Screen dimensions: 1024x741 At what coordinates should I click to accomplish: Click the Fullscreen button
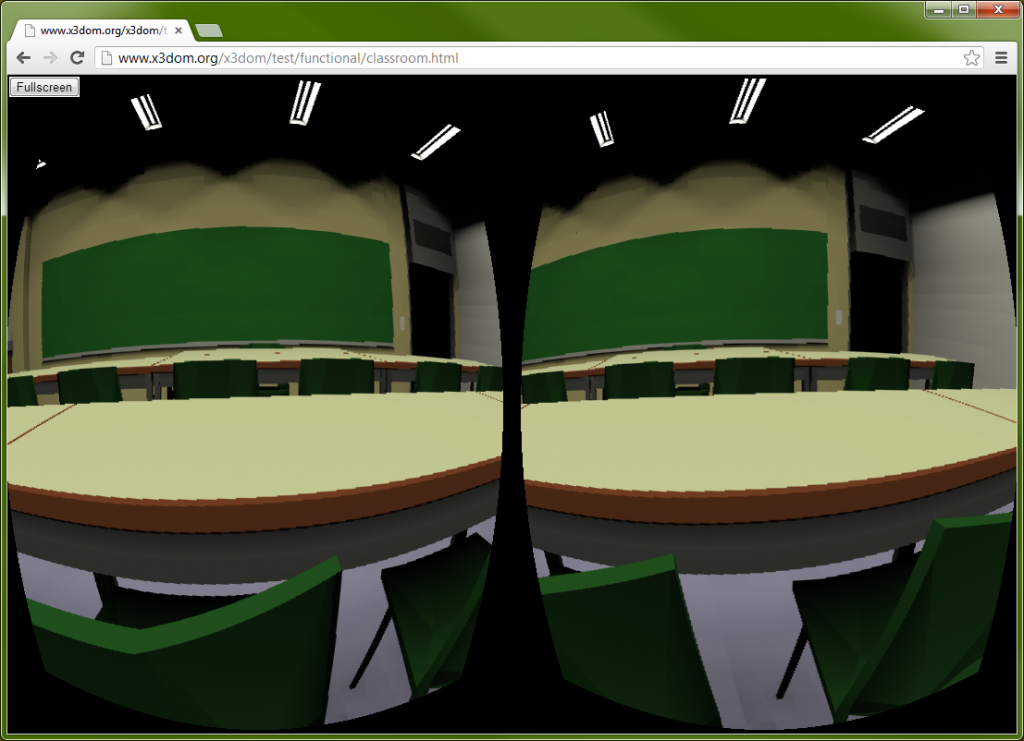pyautogui.click(x=43, y=87)
